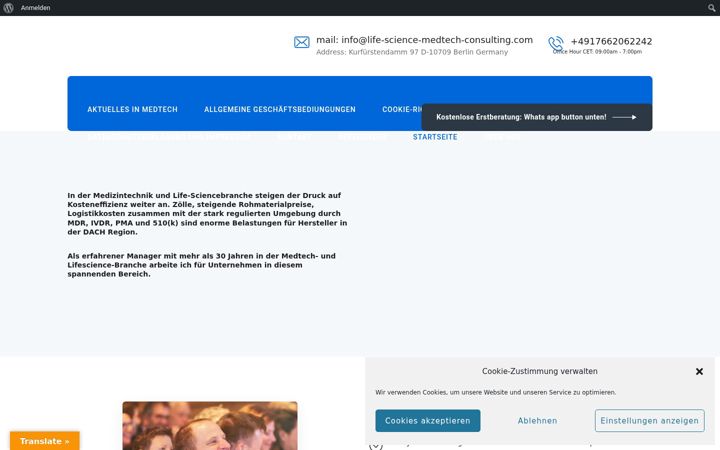Click the mail envelope icon

click(302, 42)
